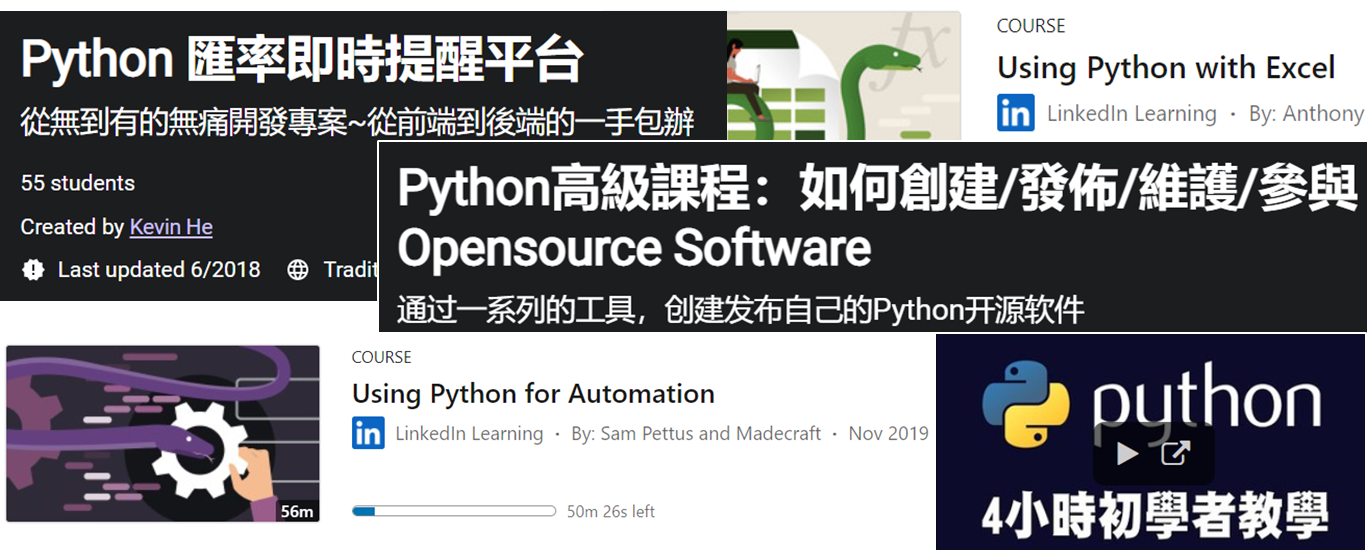1369x552 pixels.
Task: Click the Python logo in video thumbnail
Action: [x=1026, y=402]
